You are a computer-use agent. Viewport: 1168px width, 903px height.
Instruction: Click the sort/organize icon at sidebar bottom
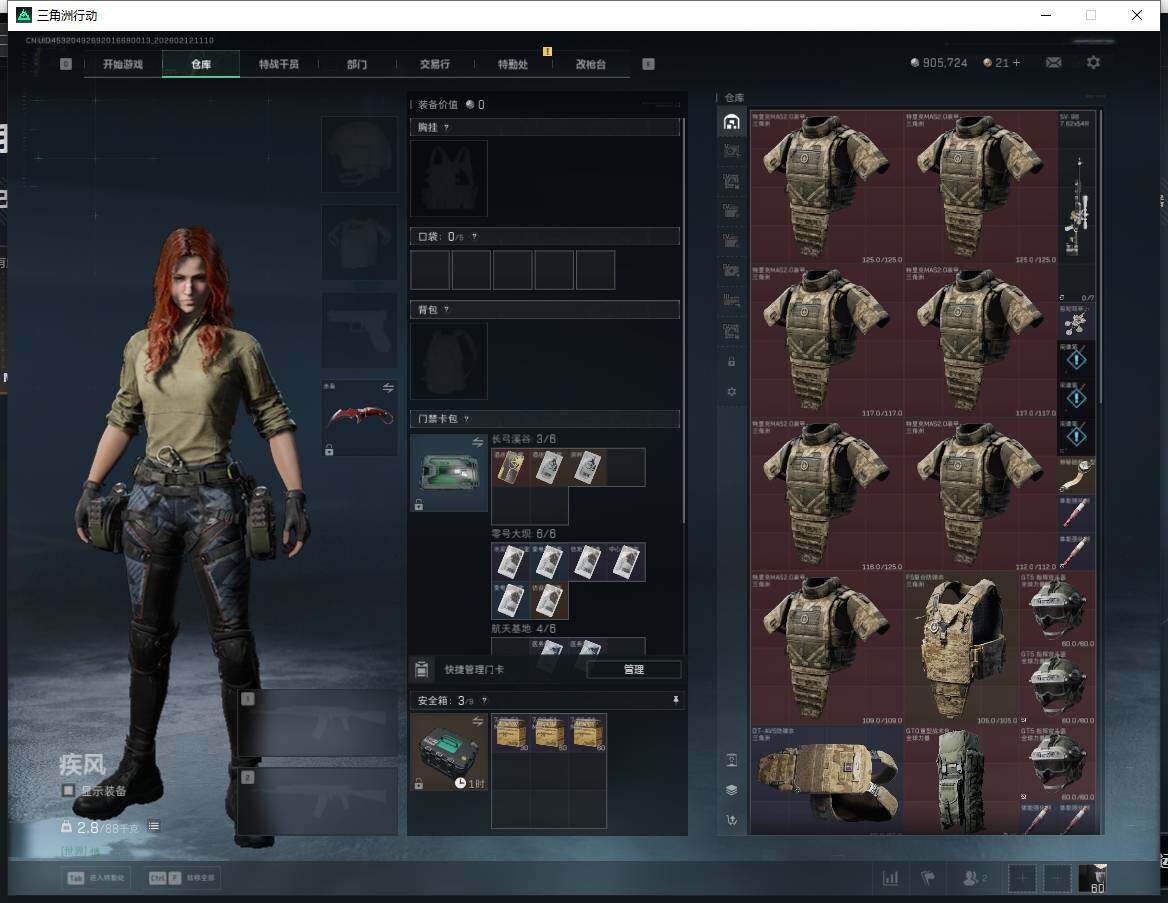731,820
